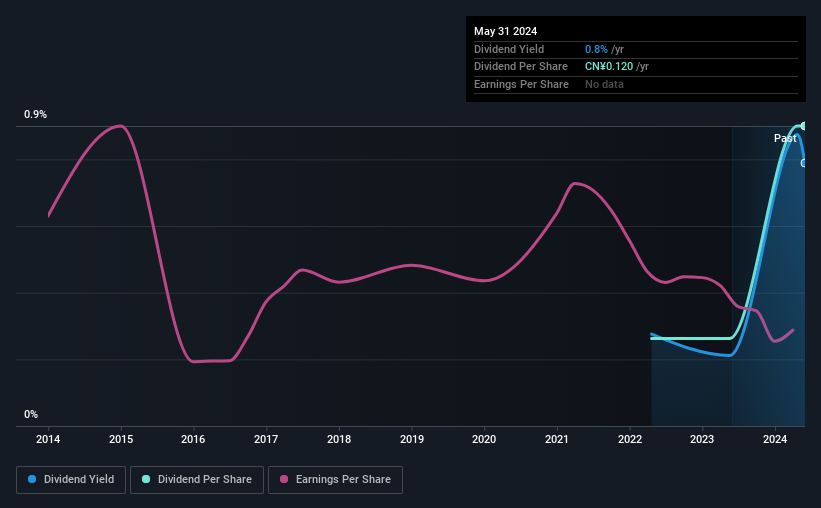Click the pink Earnings Per Share legend dot
Screen dimensions: 821x508
pyautogui.click(x=284, y=479)
